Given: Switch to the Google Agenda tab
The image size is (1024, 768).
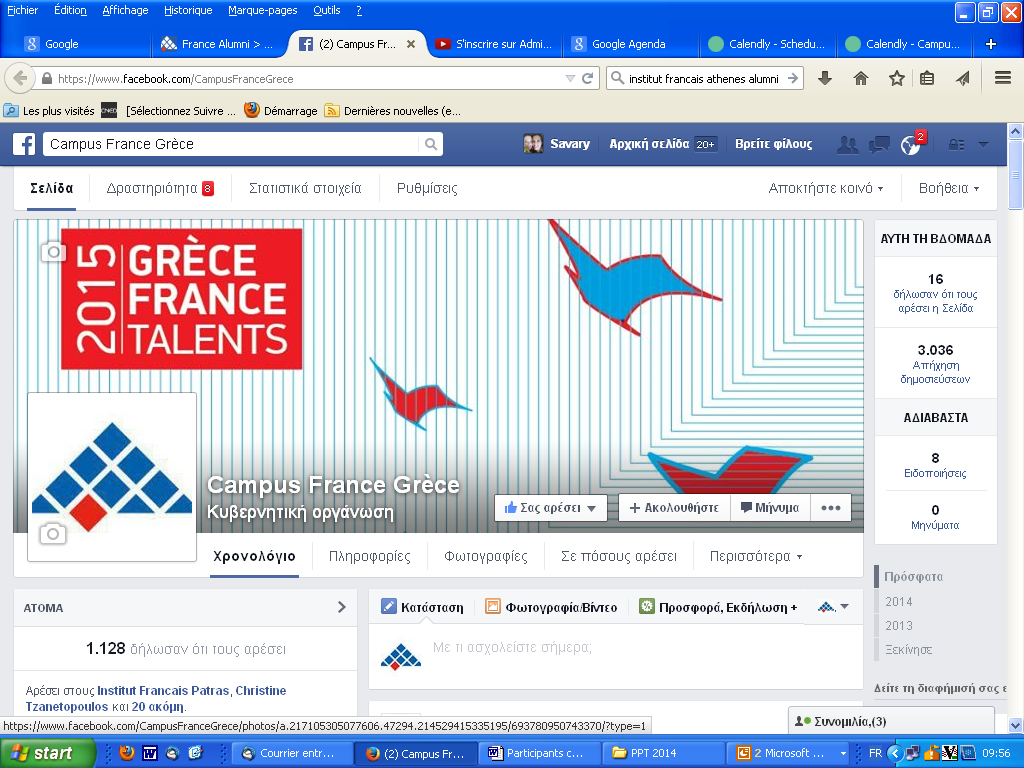Looking at the screenshot, I should click(628, 44).
